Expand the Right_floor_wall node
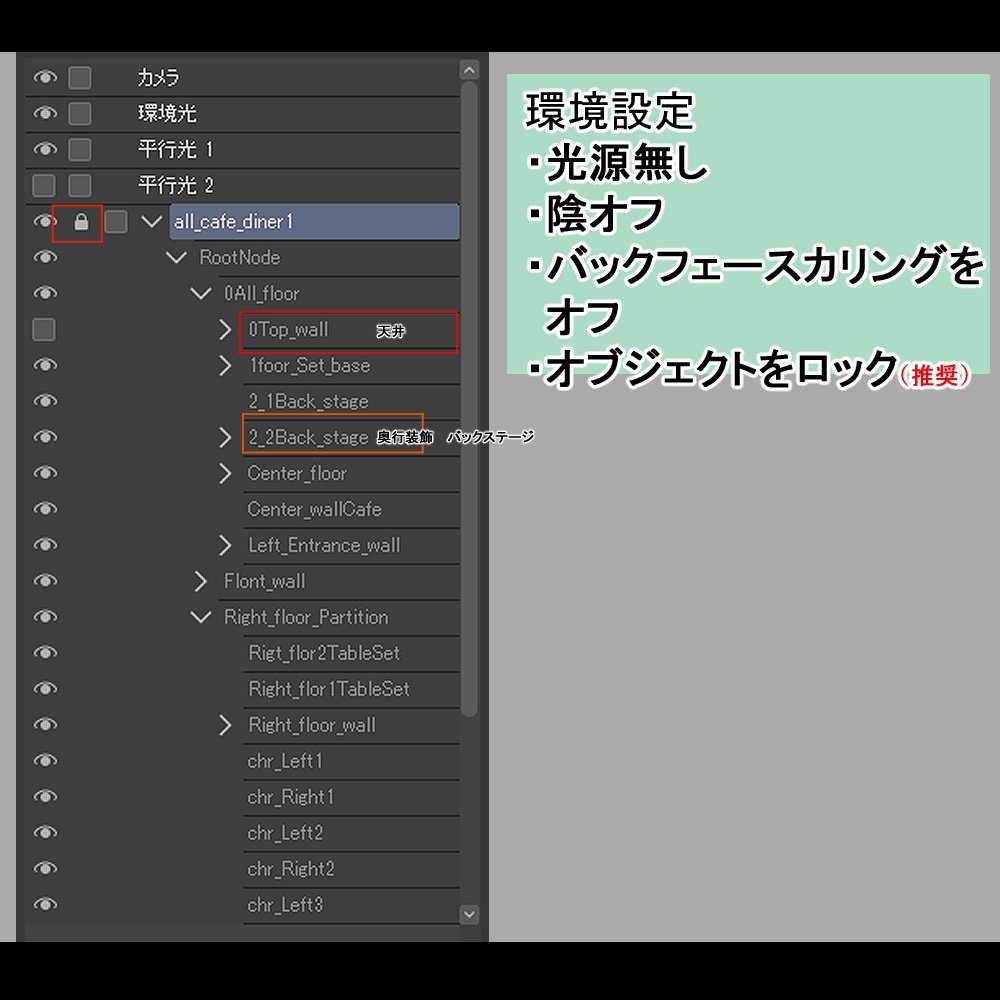This screenshot has height=1000, width=1000. (x=224, y=725)
